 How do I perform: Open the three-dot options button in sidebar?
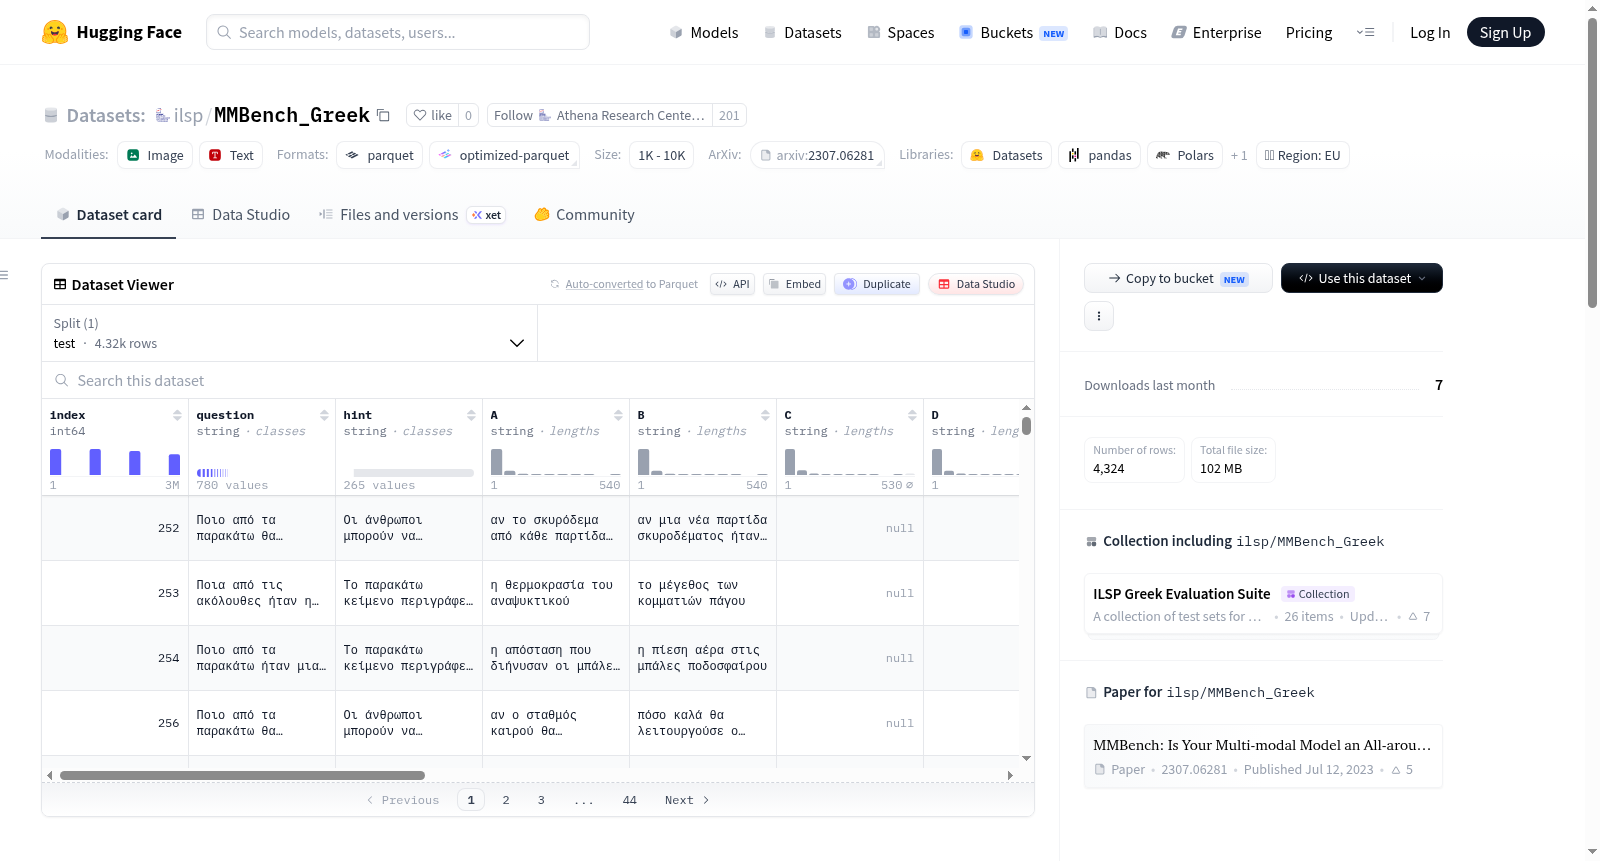coord(1099,316)
